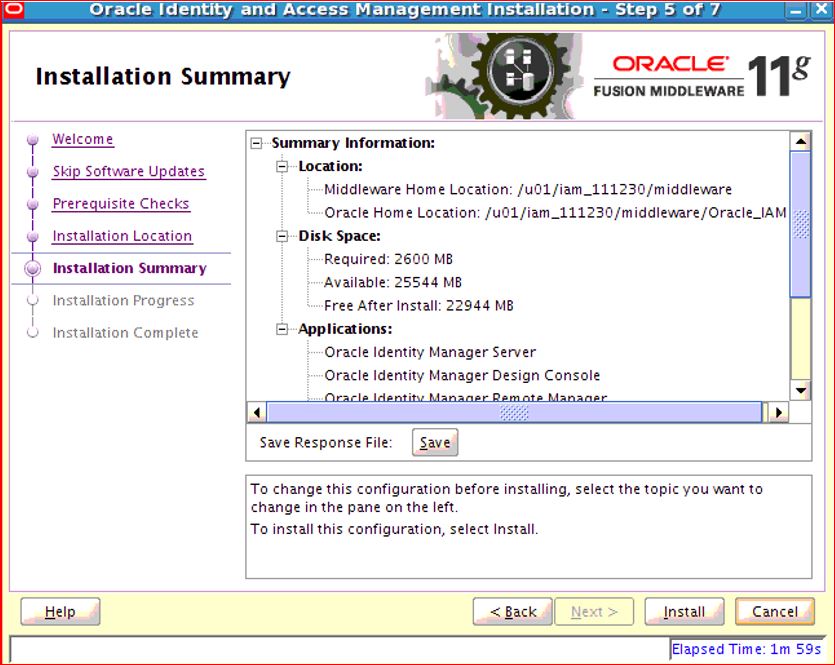The image size is (835, 665).
Task: Click the Oracle logo icon in the title bar
Action: [12, 9]
